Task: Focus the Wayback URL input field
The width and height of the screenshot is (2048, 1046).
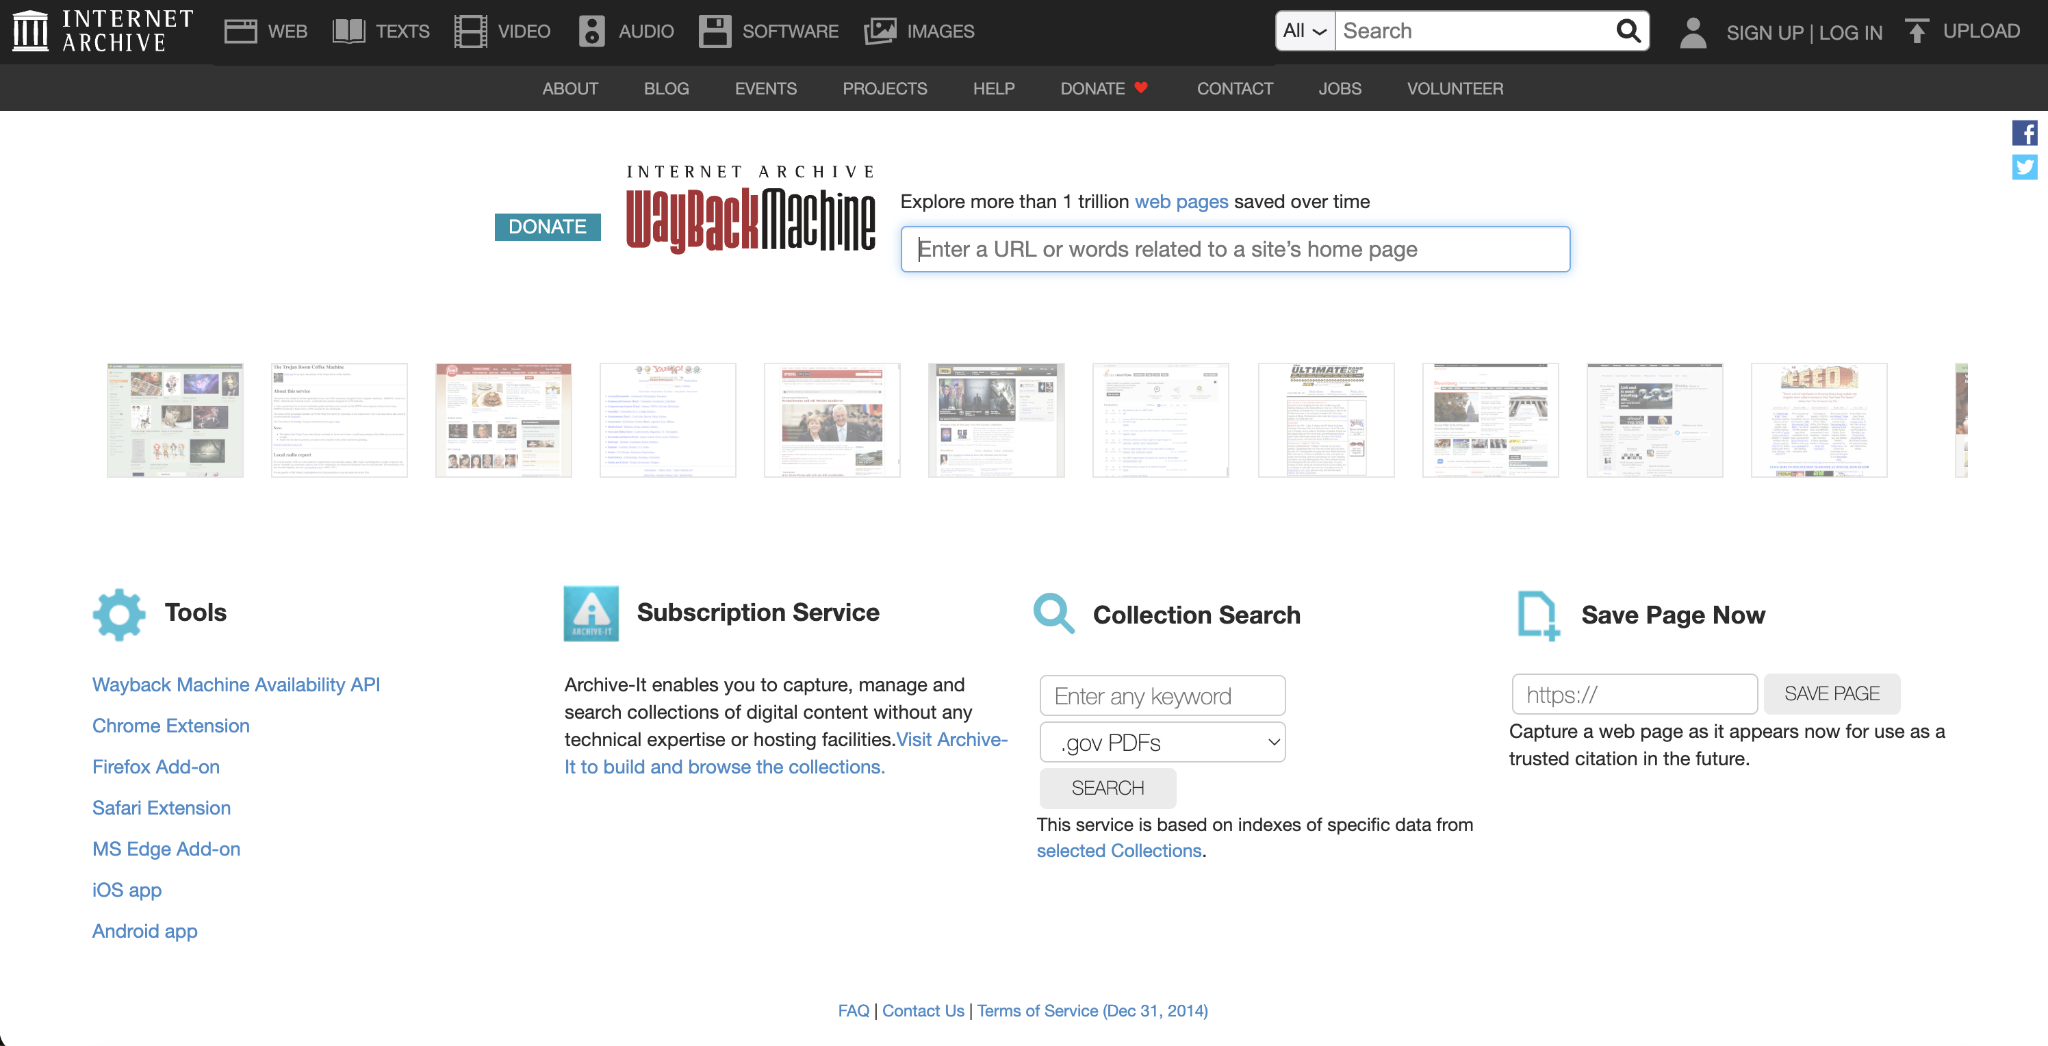Action: coord(1235,249)
